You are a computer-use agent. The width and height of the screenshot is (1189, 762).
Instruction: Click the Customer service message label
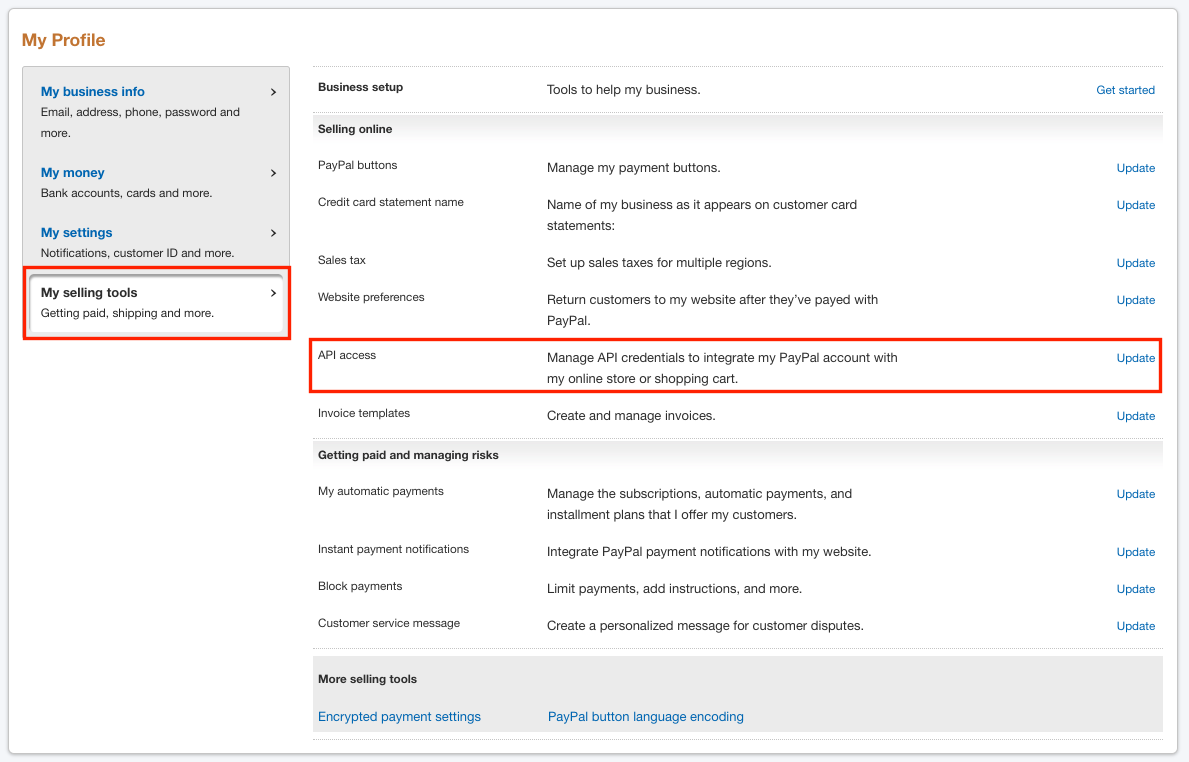coord(388,623)
